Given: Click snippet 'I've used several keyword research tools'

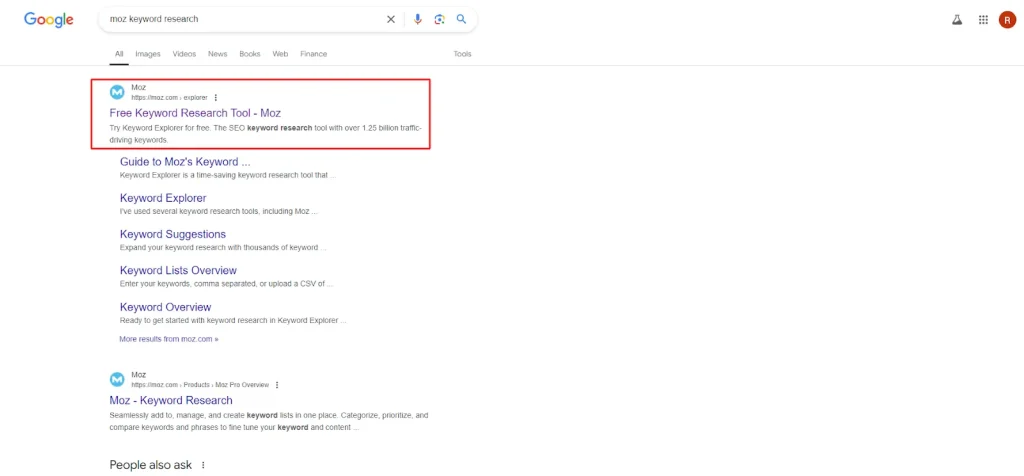Looking at the screenshot, I should (219, 212).
